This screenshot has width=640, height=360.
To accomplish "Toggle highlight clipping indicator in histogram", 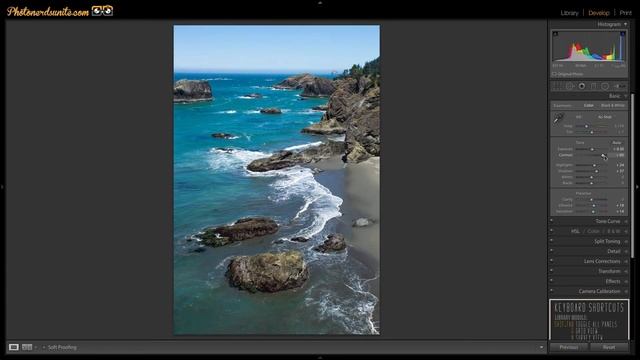I will (622, 34).
